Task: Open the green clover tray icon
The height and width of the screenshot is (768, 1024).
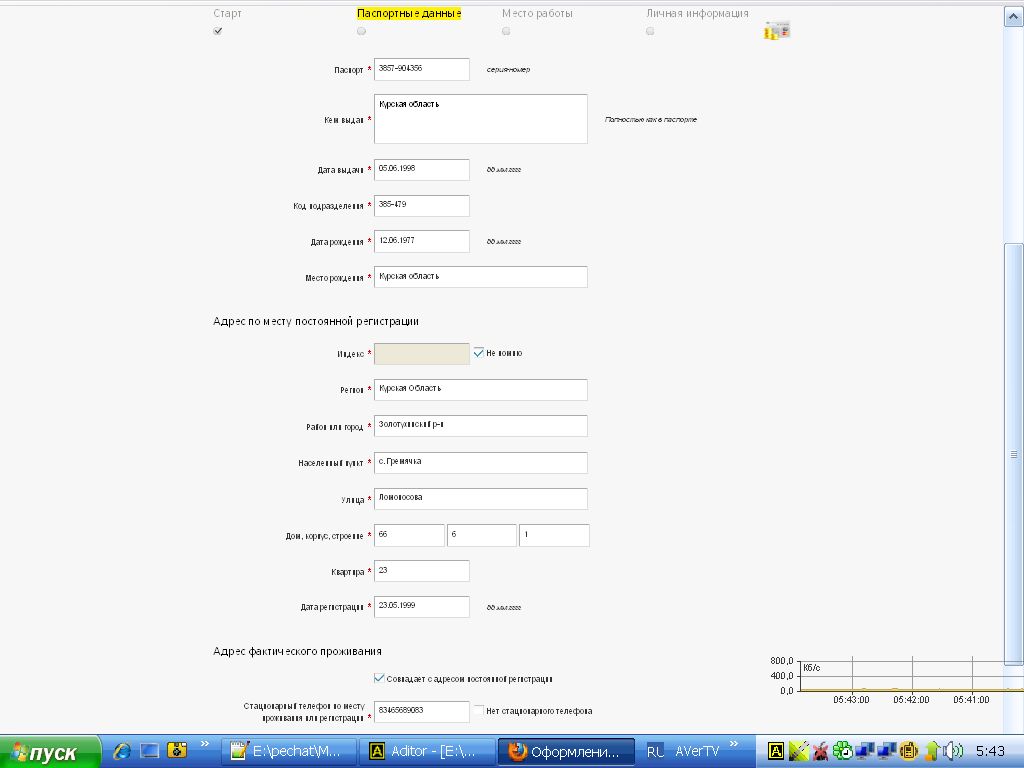Action: pyautogui.click(x=842, y=751)
